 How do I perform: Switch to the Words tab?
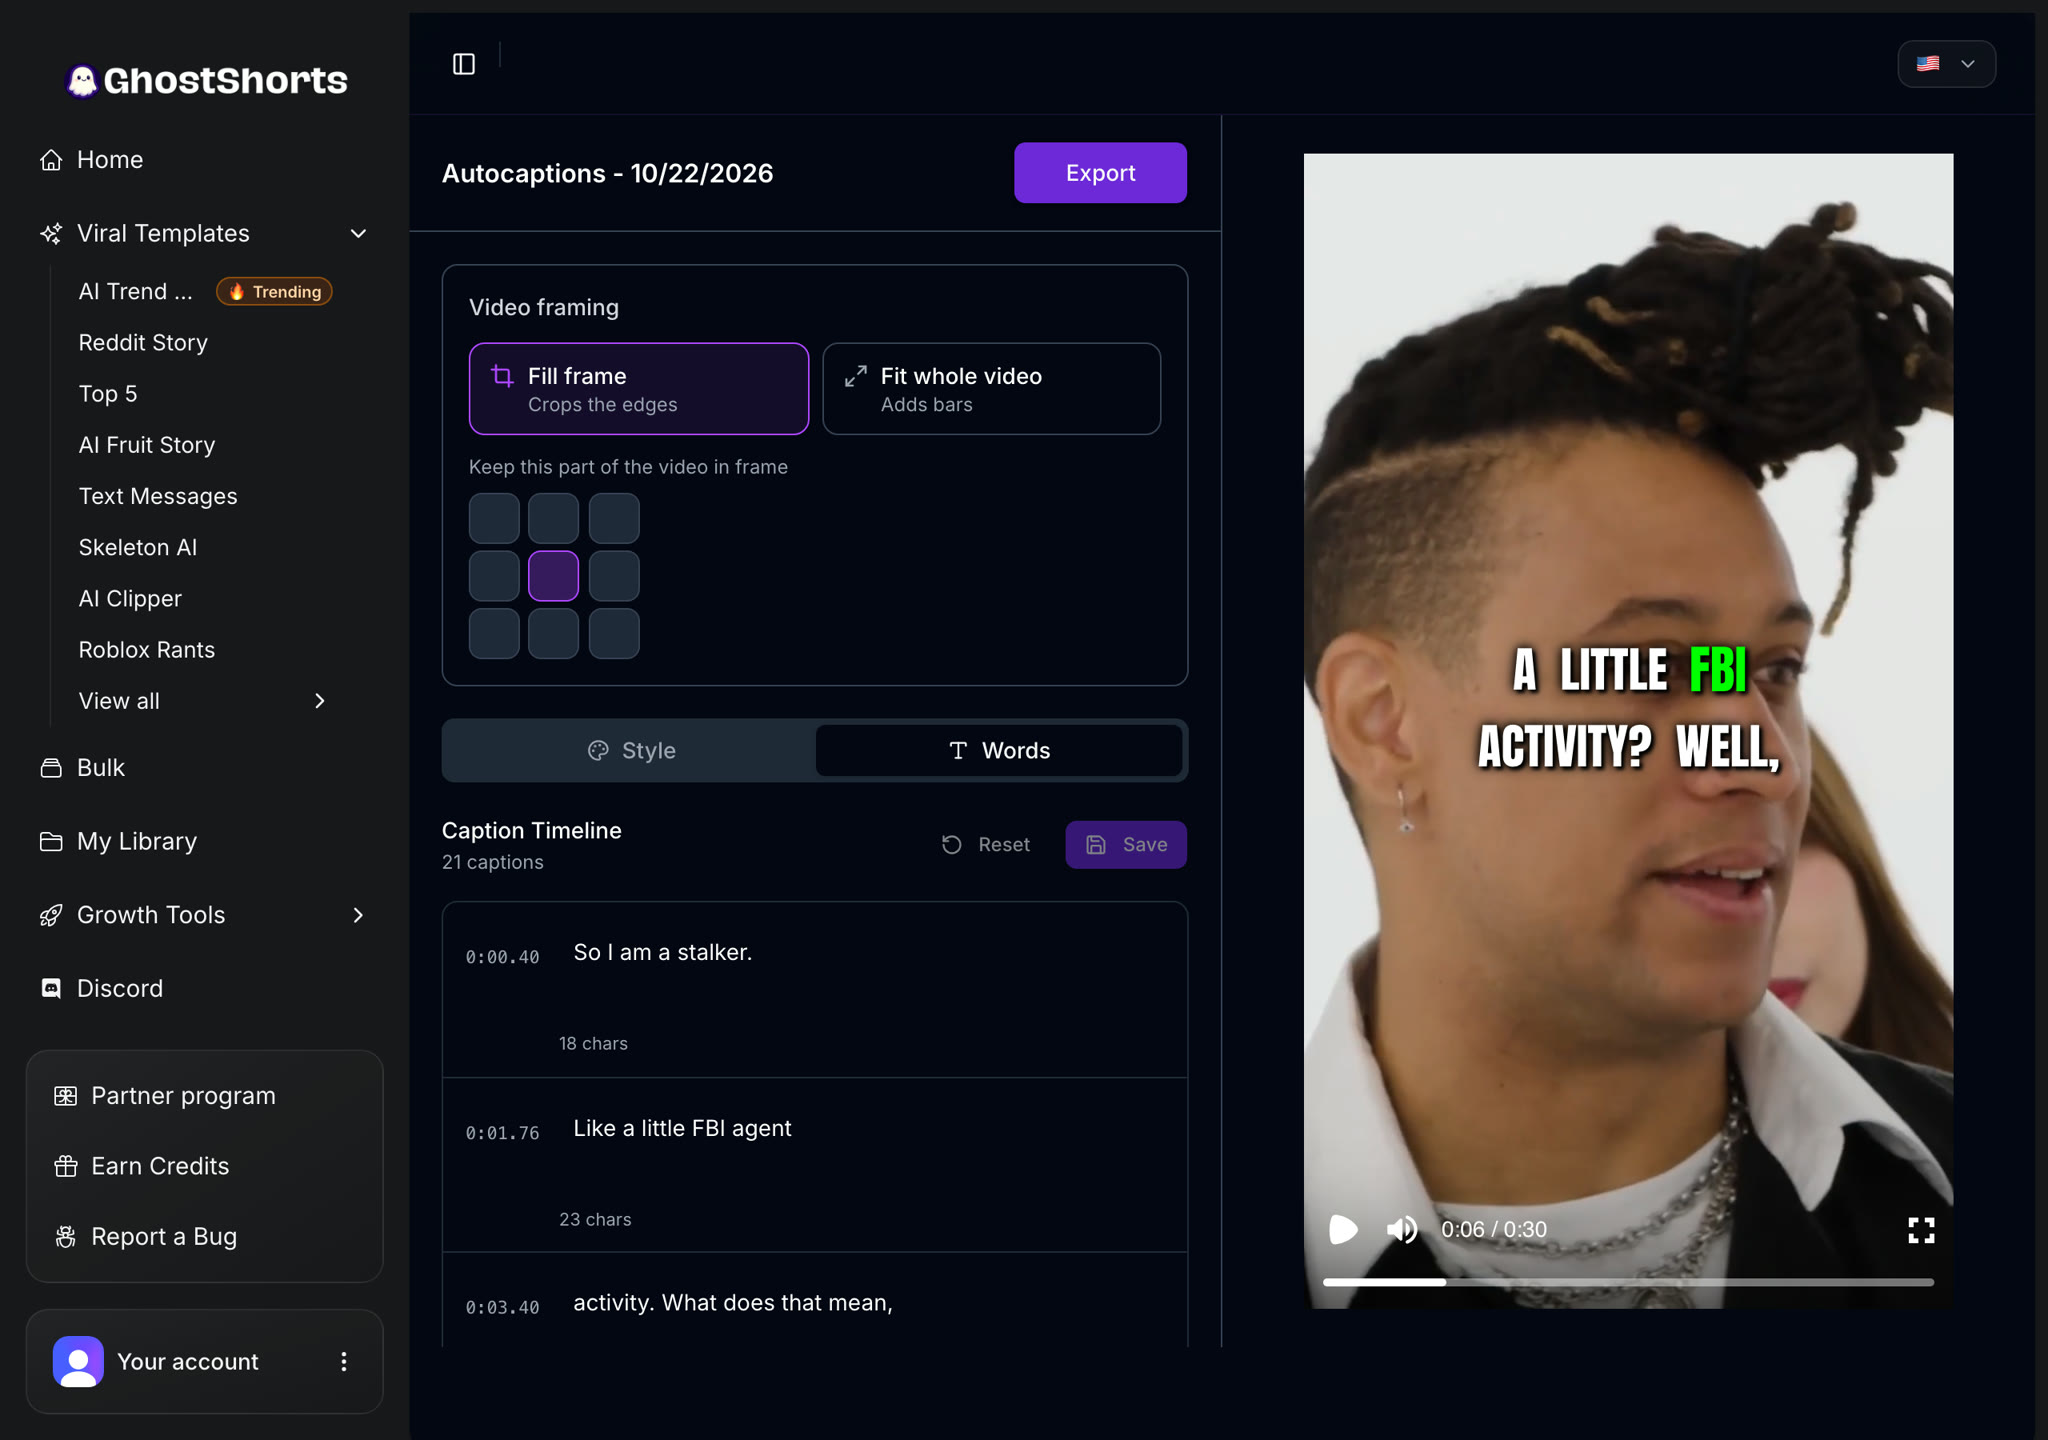999,751
